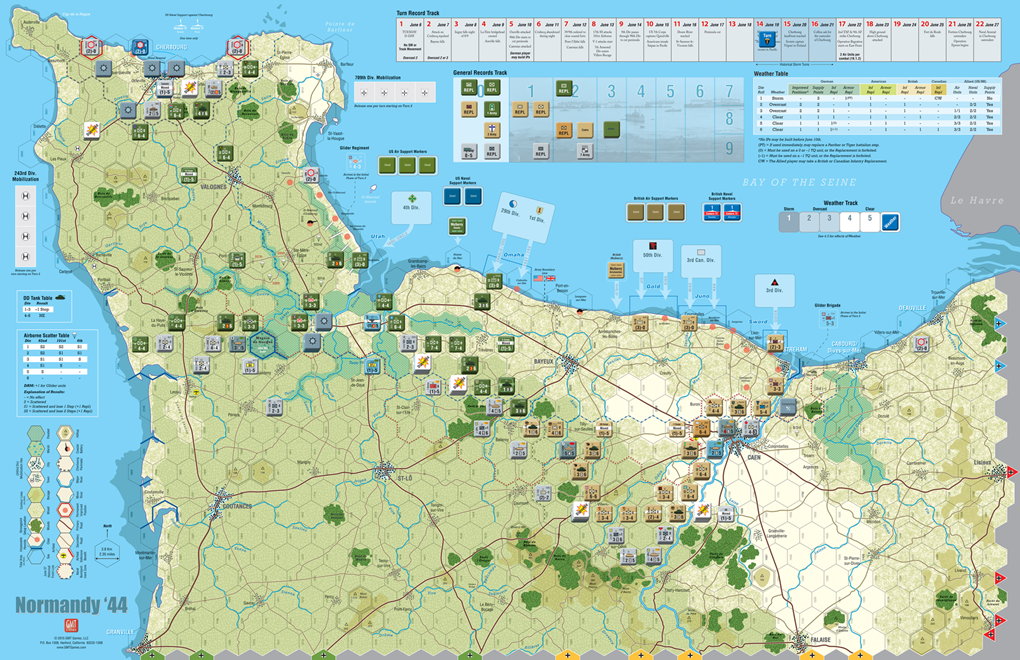Click the DD Tank Table heading
The image size is (1020, 660).
click(x=38, y=298)
